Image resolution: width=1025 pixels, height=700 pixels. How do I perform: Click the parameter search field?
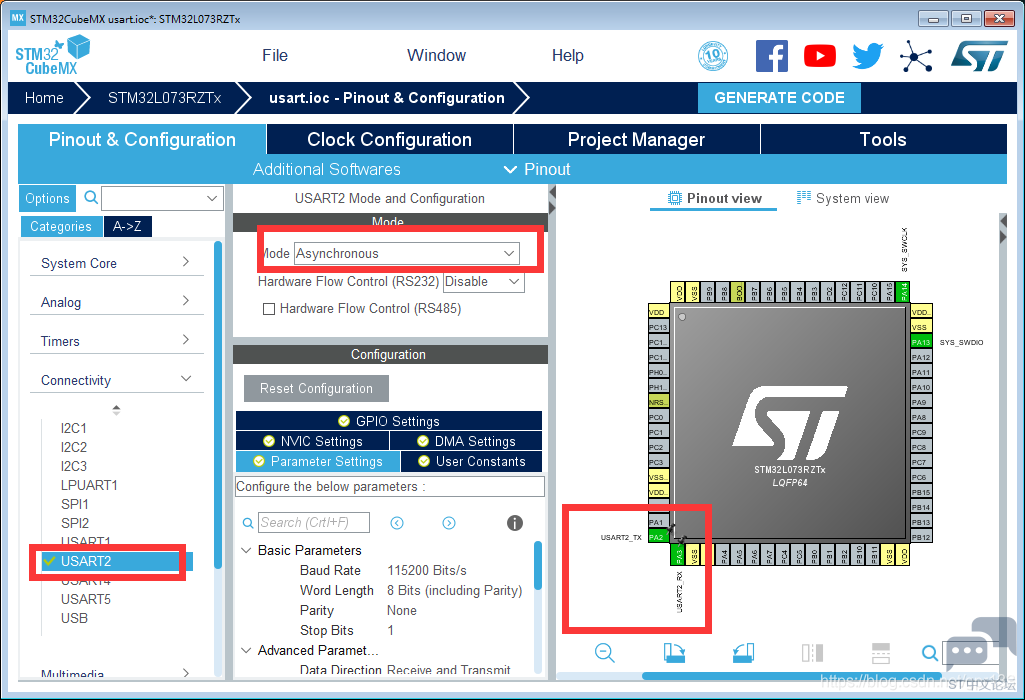point(314,523)
